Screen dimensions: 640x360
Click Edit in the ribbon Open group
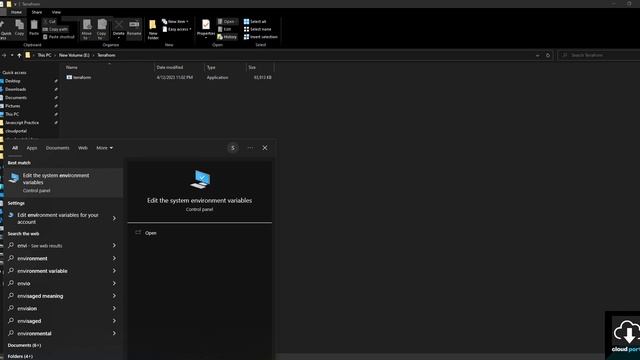coord(224,29)
